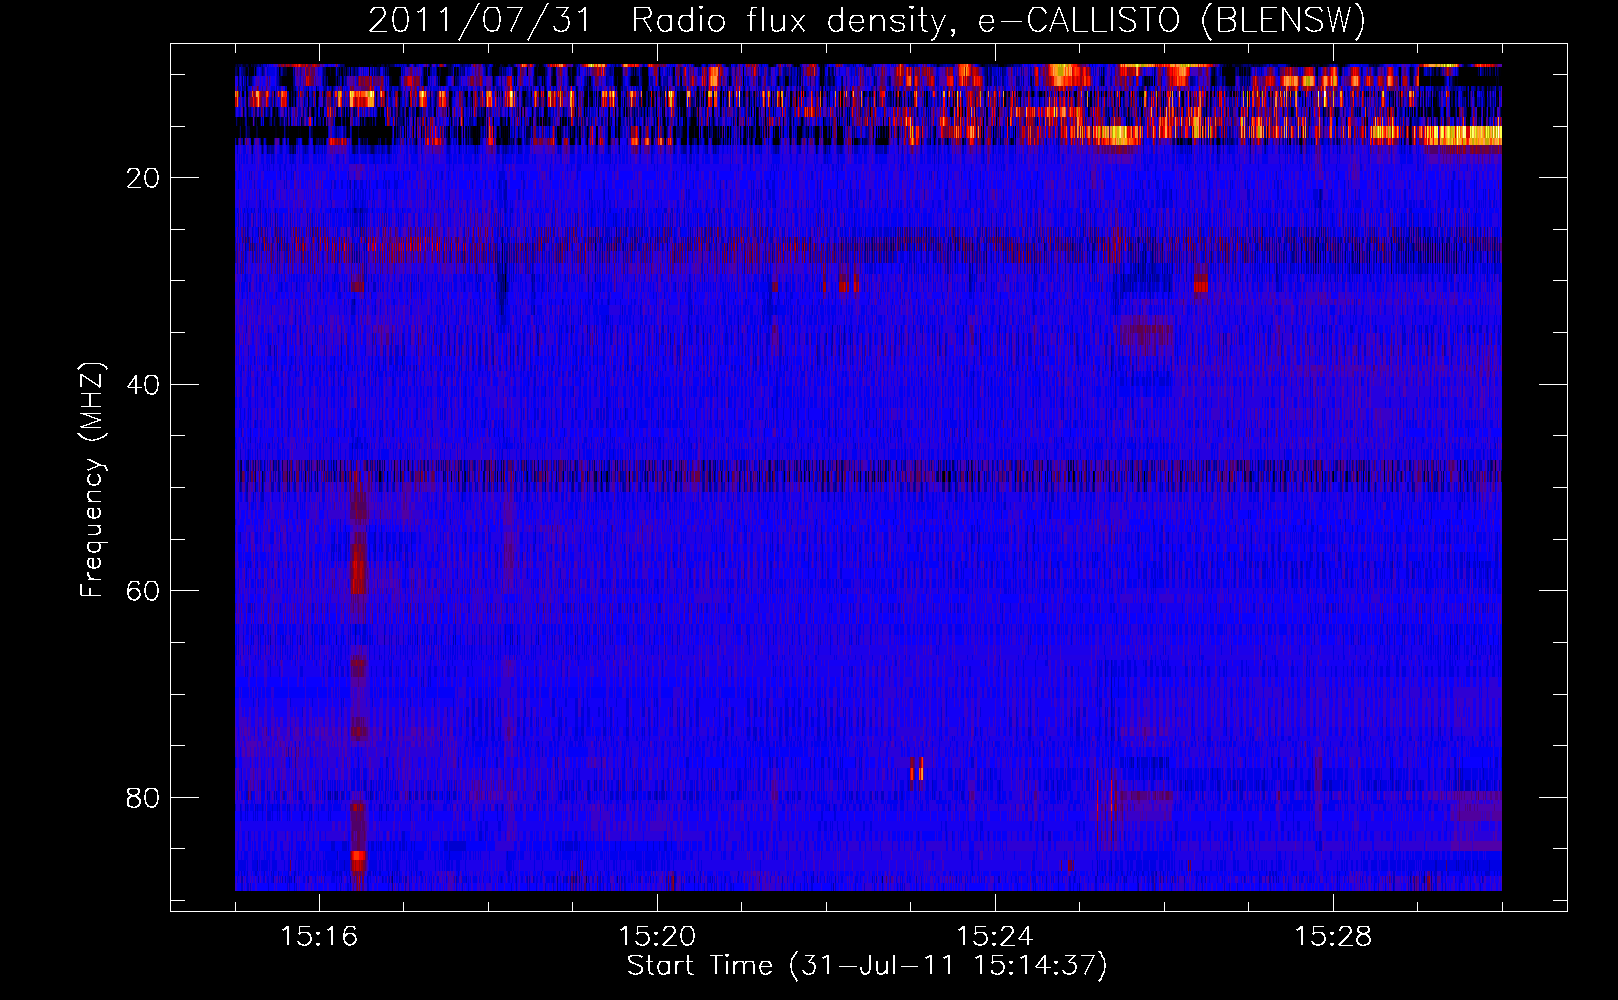Click the 'Start Time (31-Jul-11 15:14:37)' axis label
The image size is (1618, 1000).
click(867, 966)
